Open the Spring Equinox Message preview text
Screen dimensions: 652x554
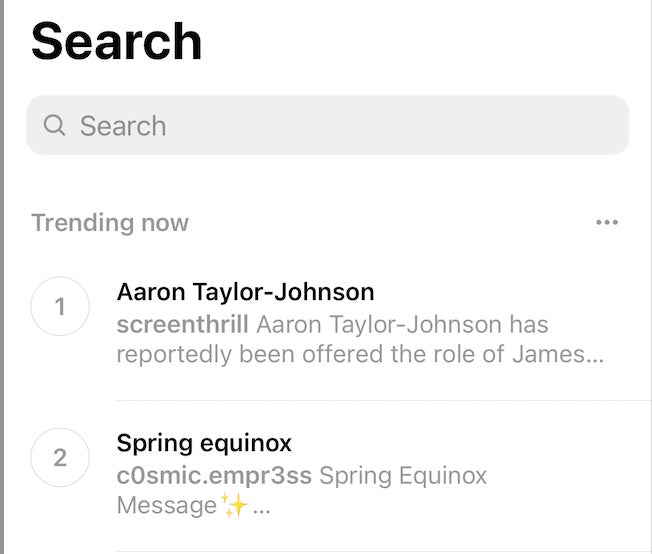point(402,475)
